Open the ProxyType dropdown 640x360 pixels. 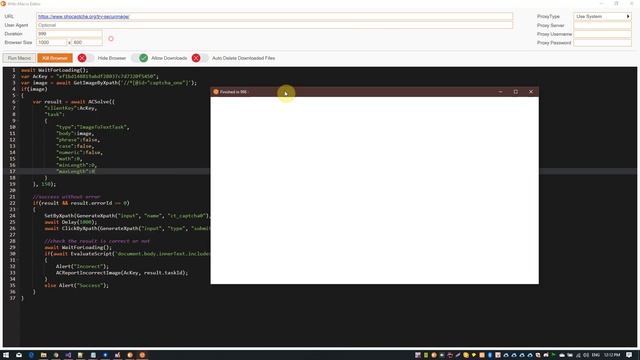[602, 16]
